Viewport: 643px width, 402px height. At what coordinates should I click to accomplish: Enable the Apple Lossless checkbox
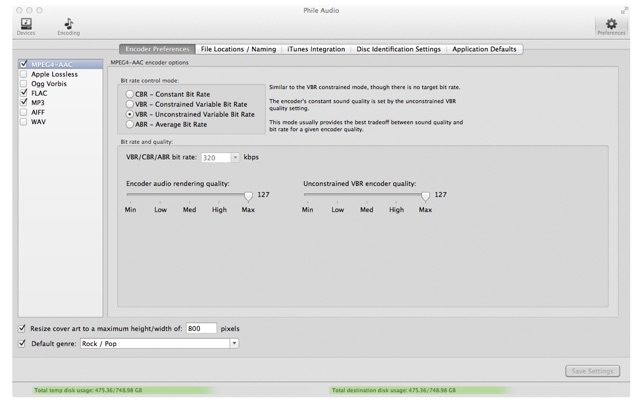[x=24, y=74]
